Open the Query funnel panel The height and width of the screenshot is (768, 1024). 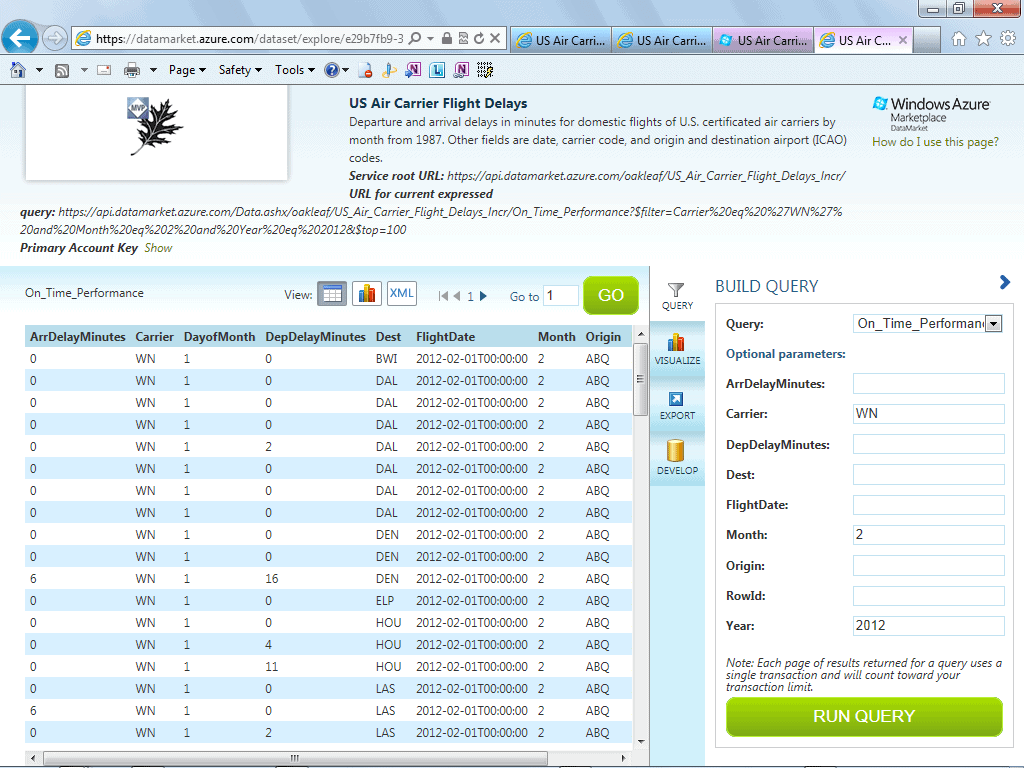tap(677, 295)
